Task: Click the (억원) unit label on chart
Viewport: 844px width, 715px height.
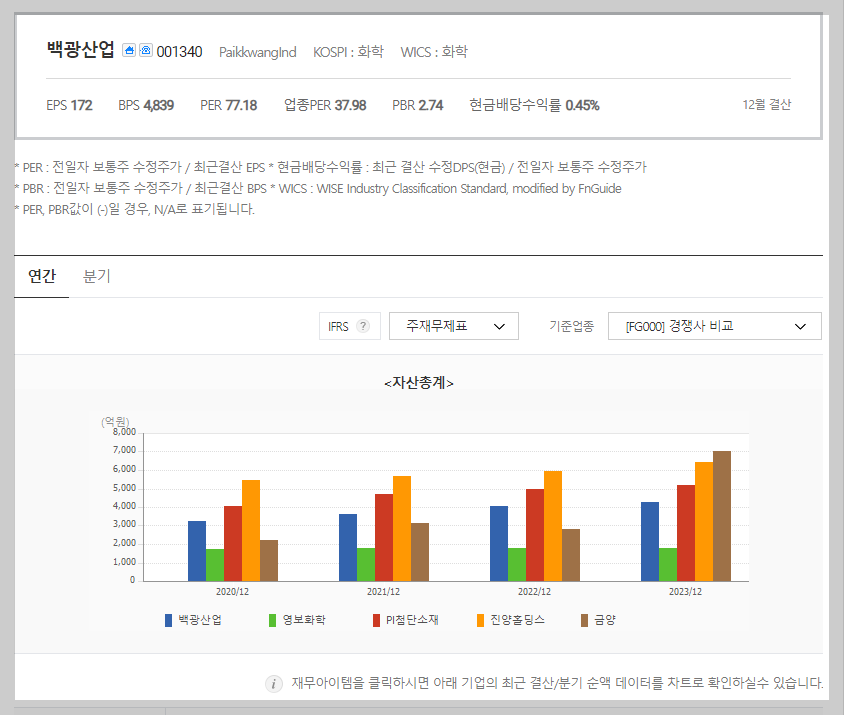Action: [x=115, y=422]
